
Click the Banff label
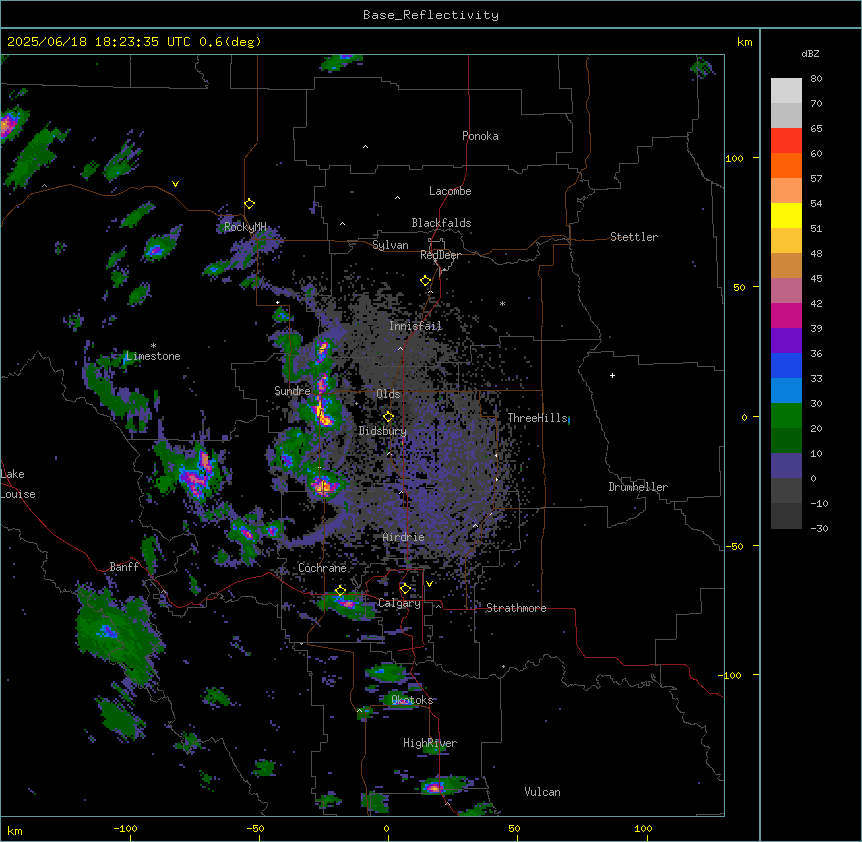(124, 567)
